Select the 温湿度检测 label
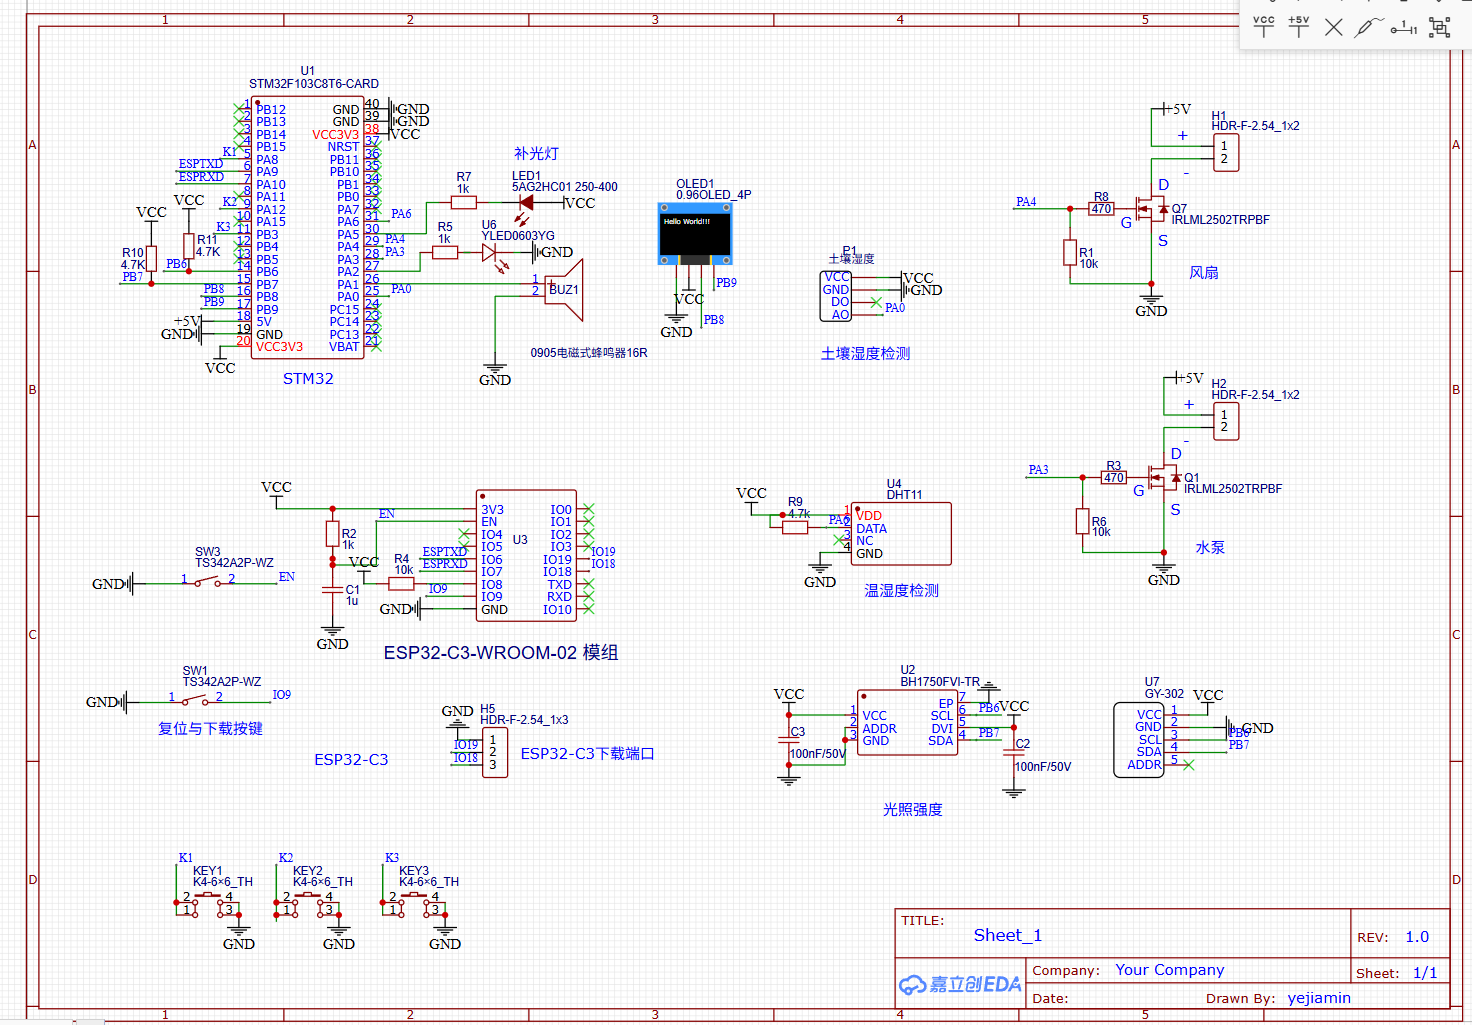Screen dimensions: 1472x1025 coord(901,591)
